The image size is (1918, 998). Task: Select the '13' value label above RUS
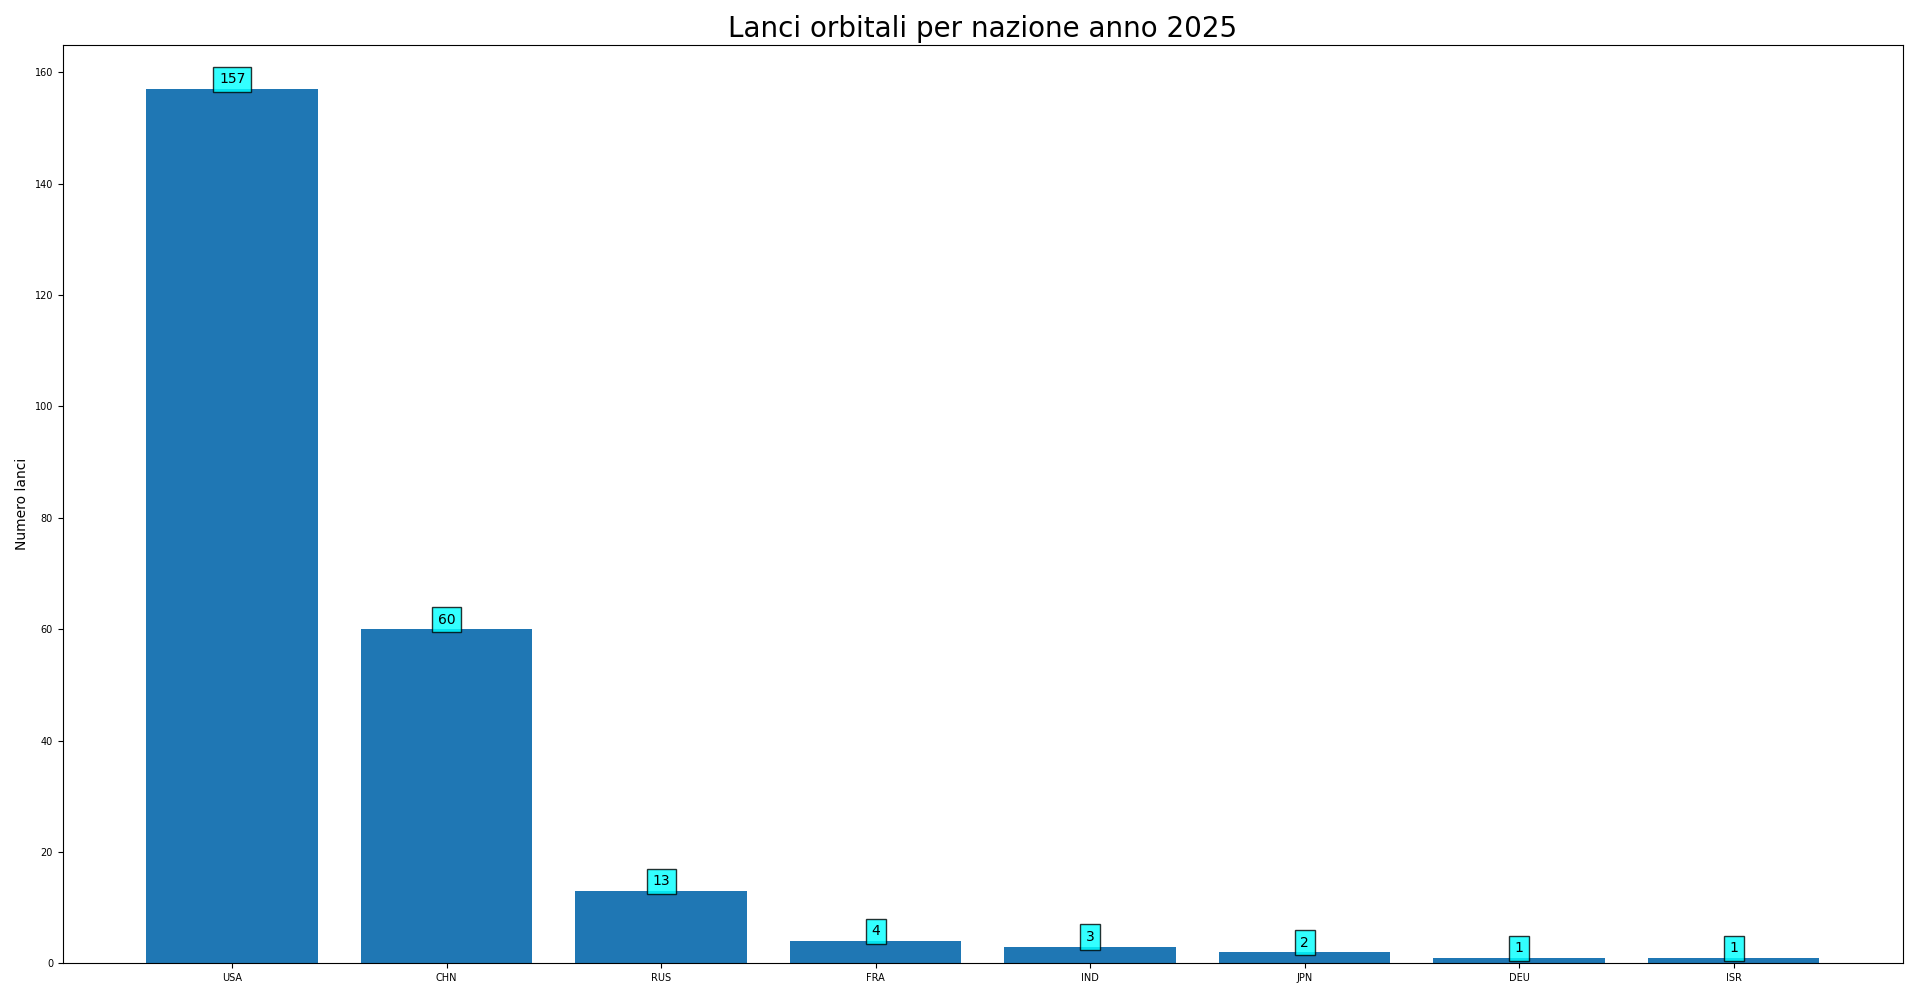[x=661, y=881]
